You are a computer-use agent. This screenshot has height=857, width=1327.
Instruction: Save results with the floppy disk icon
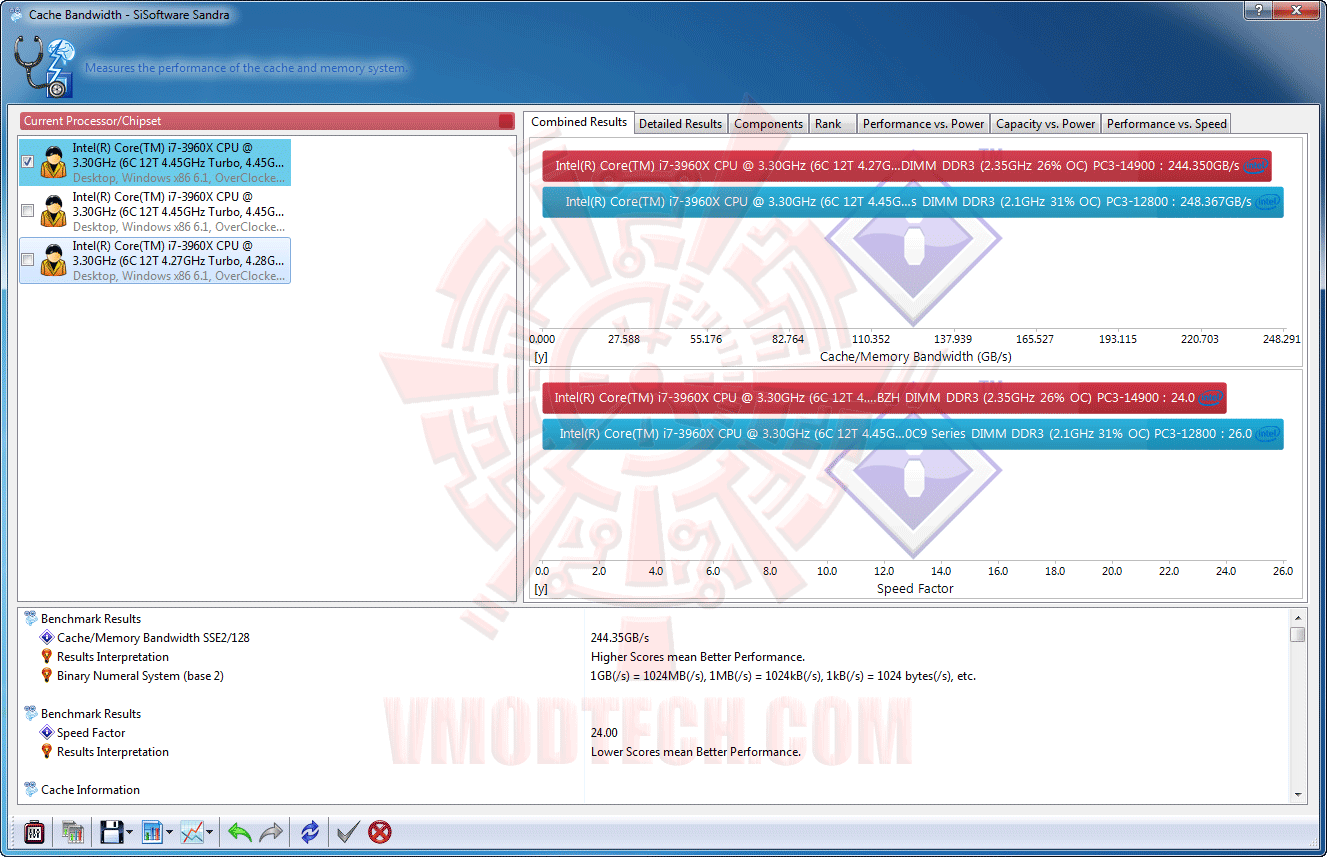pos(110,831)
